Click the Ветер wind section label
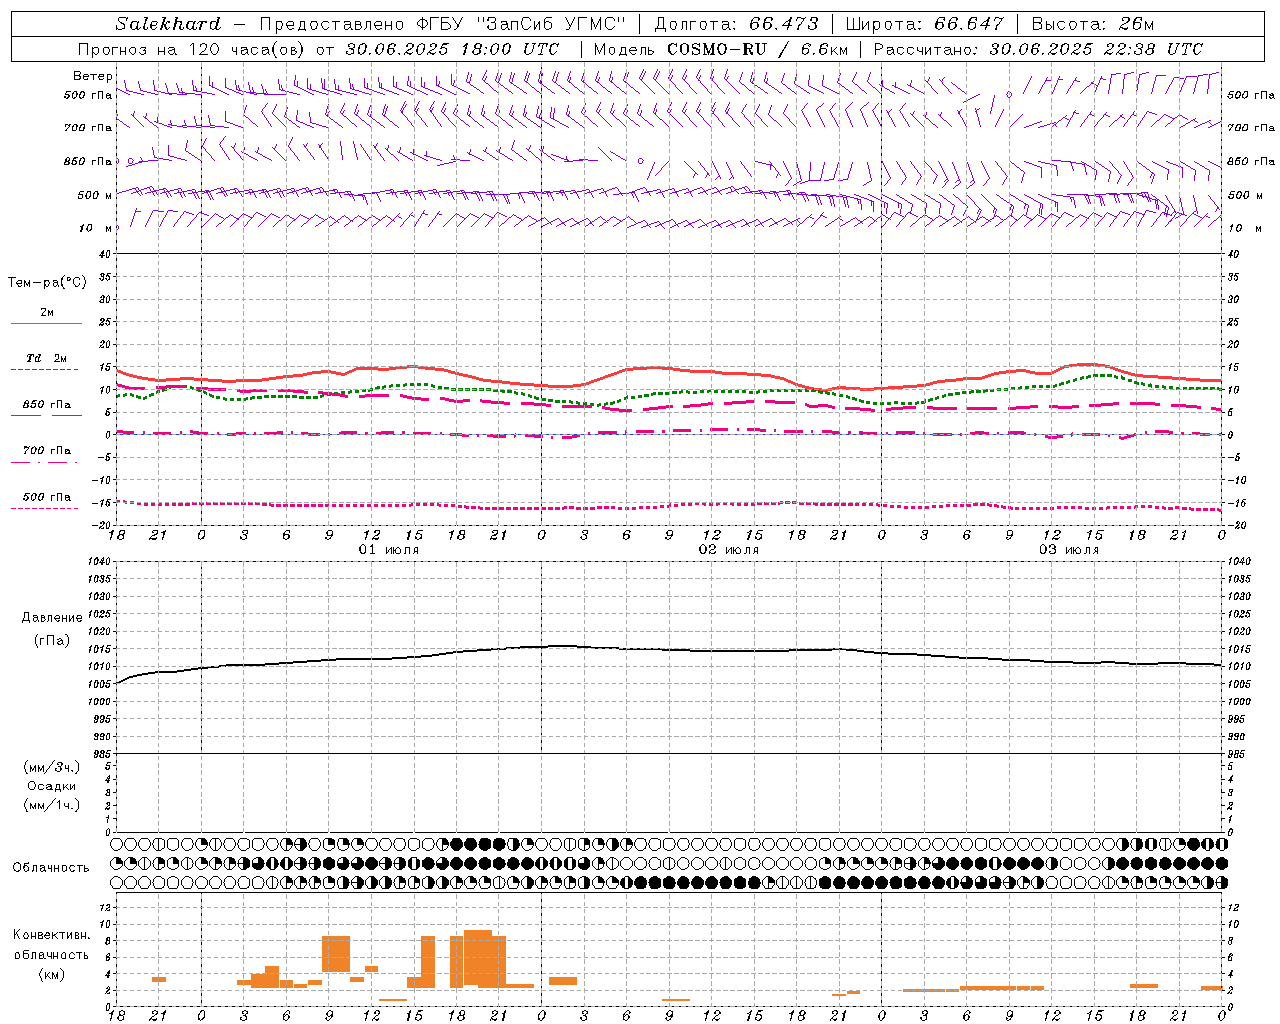 [92, 76]
